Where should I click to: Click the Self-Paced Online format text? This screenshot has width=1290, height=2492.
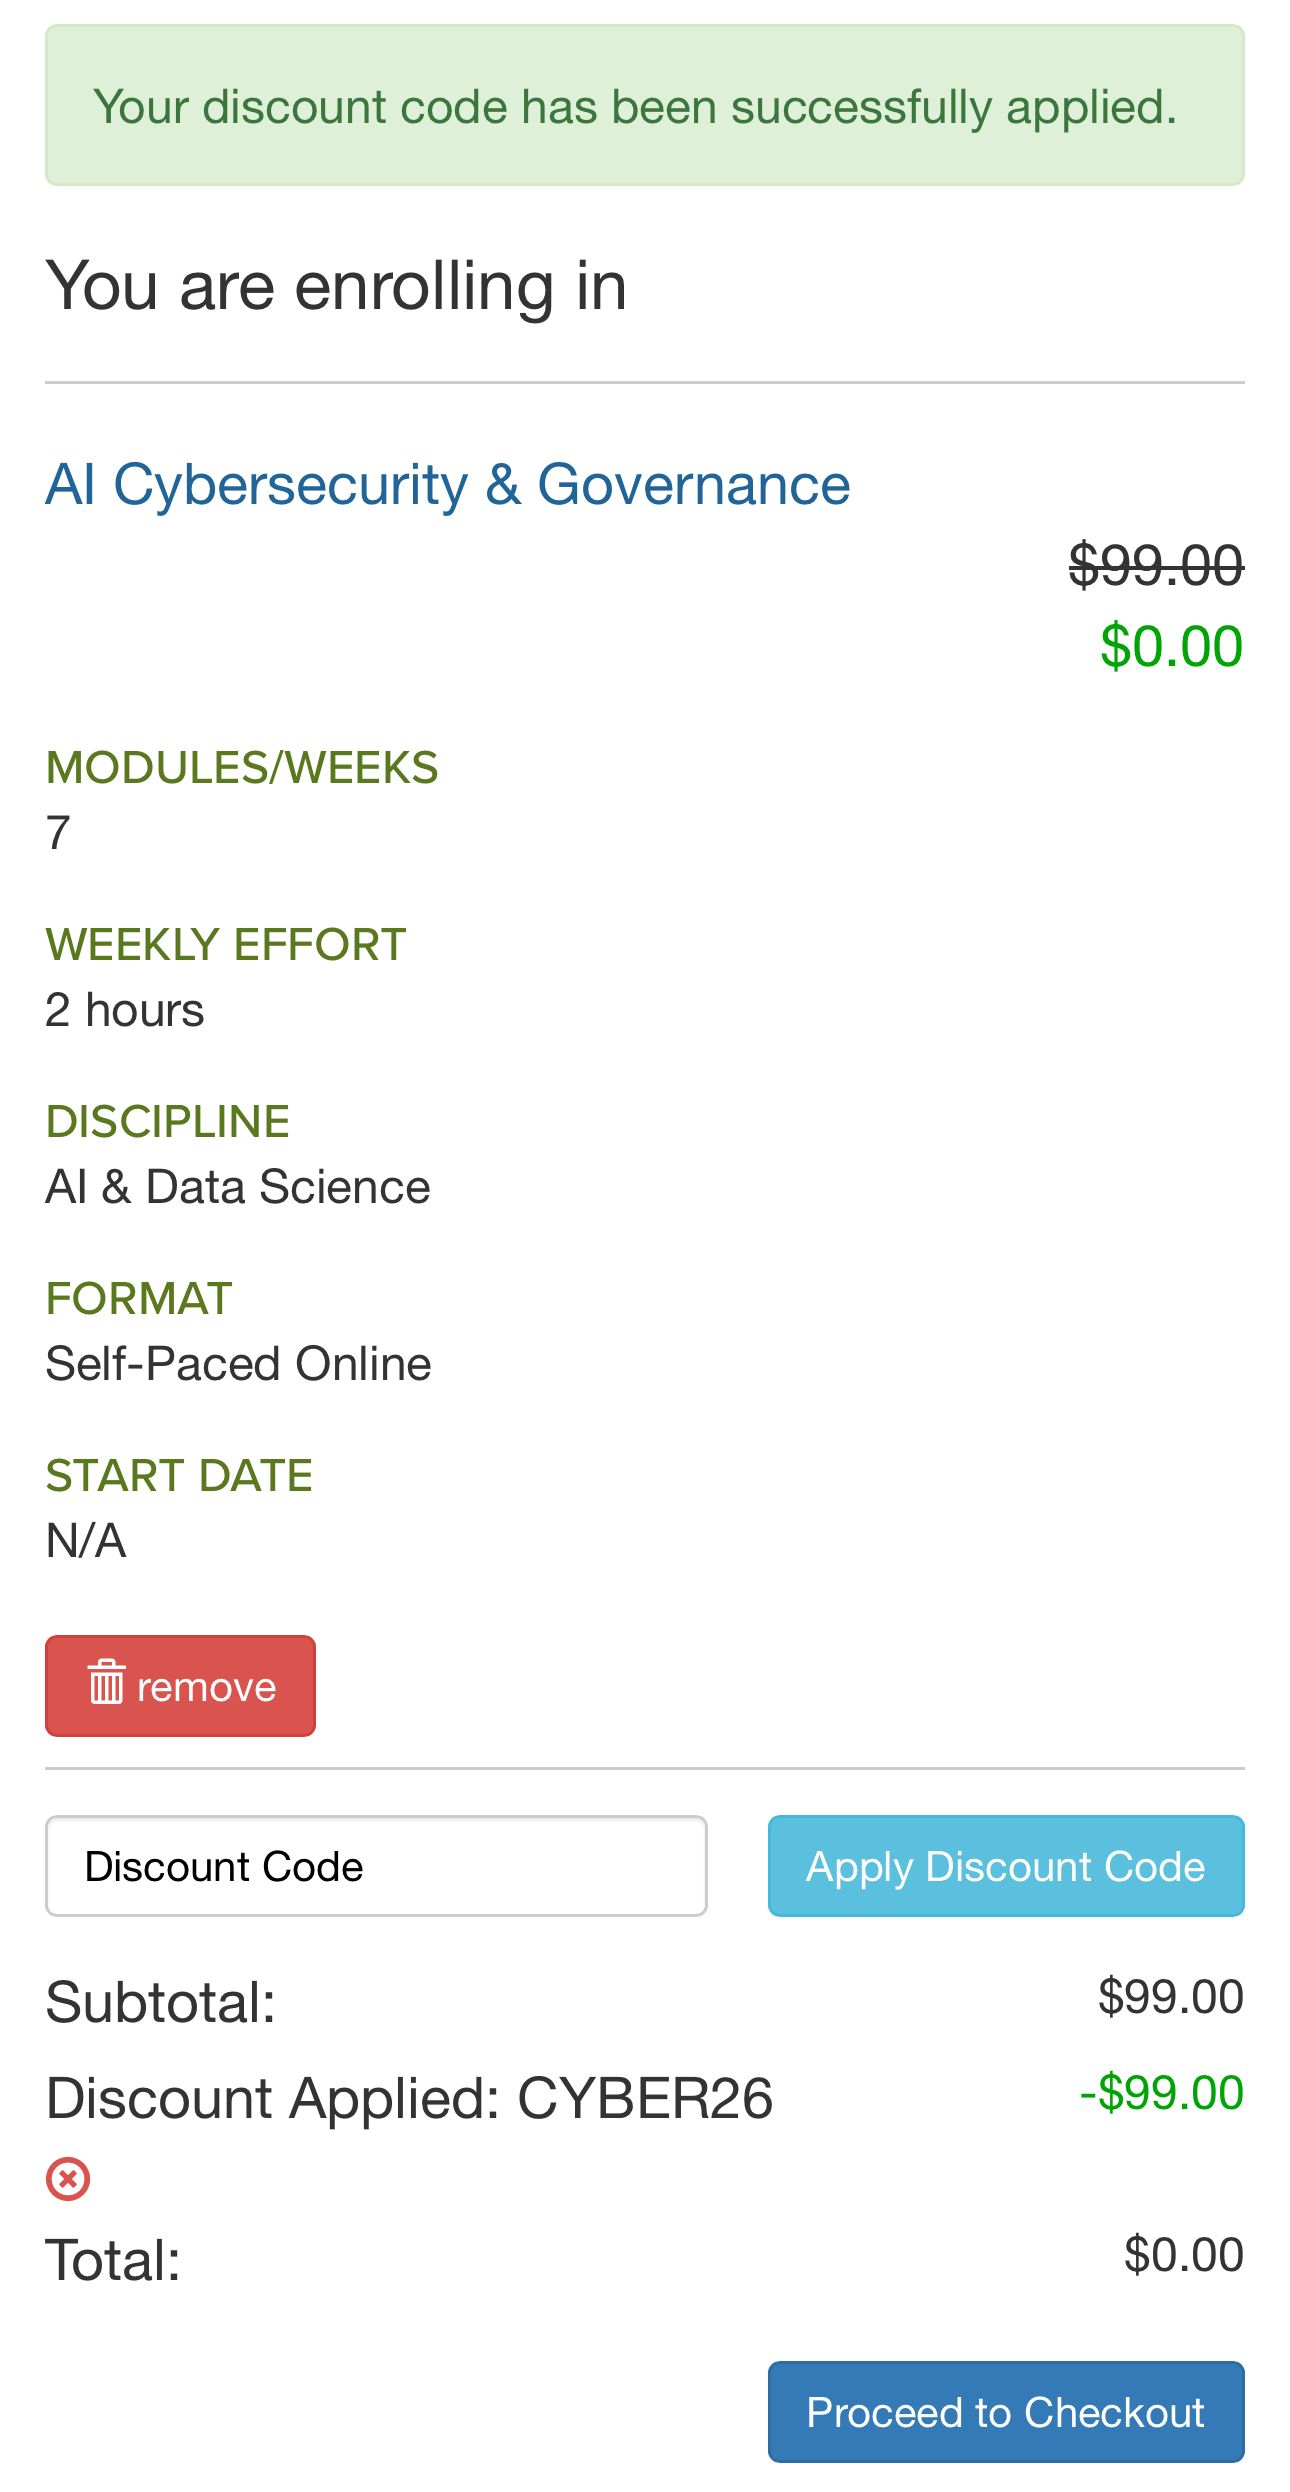point(239,1364)
